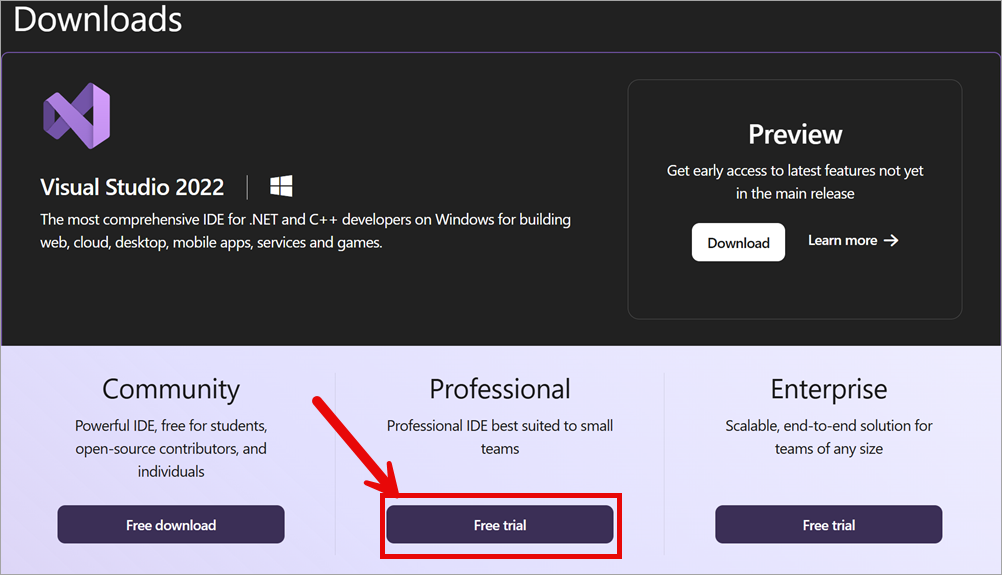Click the Enterprise description about scalable solutions
The image size is (1002, 575).
pyautogui.click(x=829, y=437)
